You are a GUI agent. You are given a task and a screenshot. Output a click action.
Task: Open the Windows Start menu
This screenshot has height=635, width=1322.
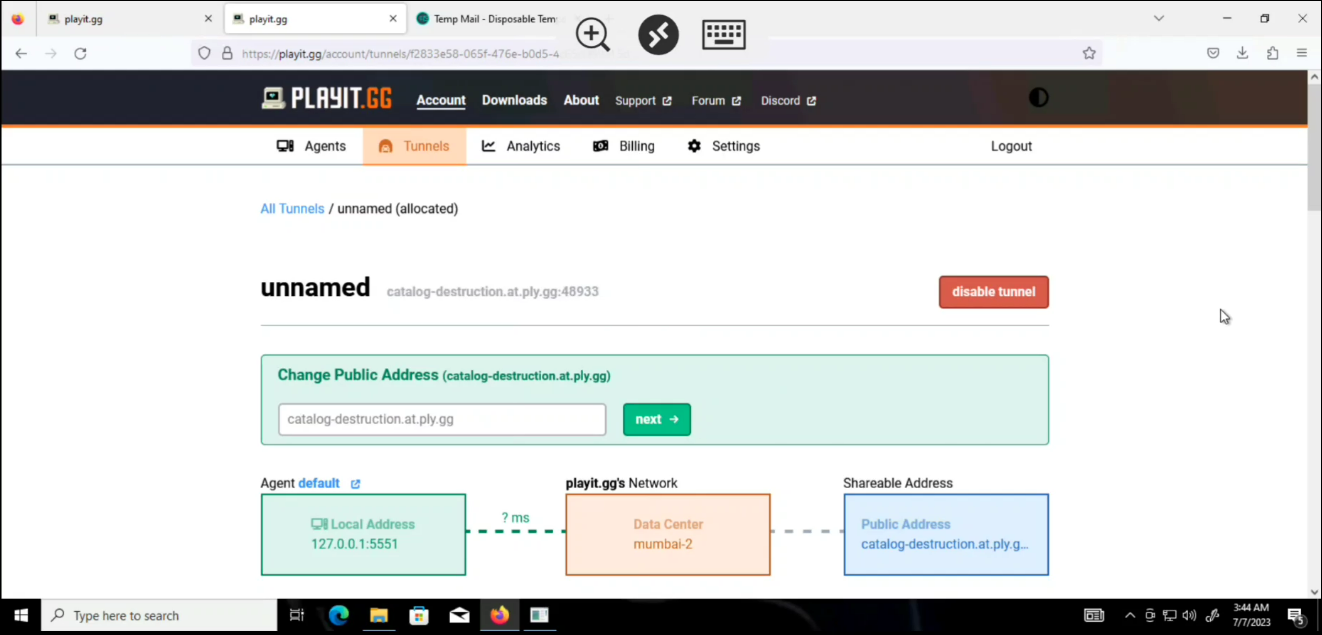pos(20,615)
